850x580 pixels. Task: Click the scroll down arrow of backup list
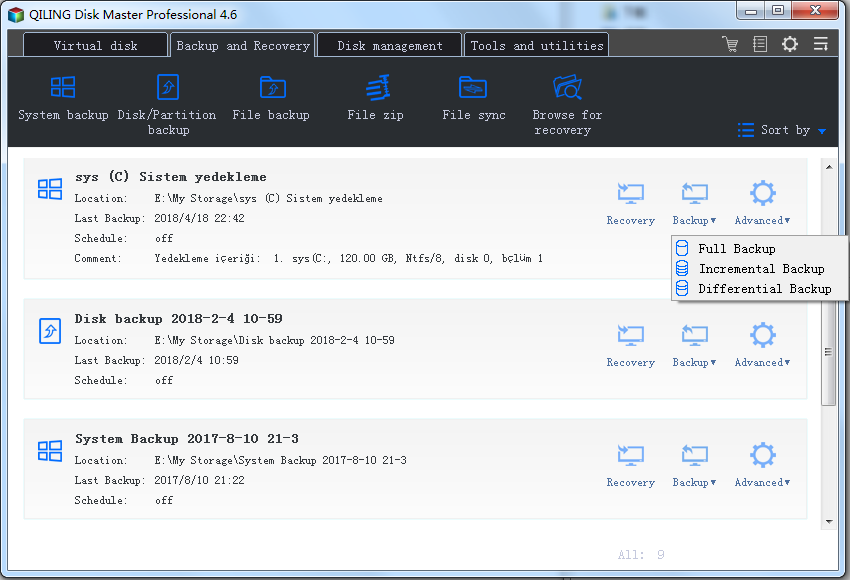pos(829,521)
